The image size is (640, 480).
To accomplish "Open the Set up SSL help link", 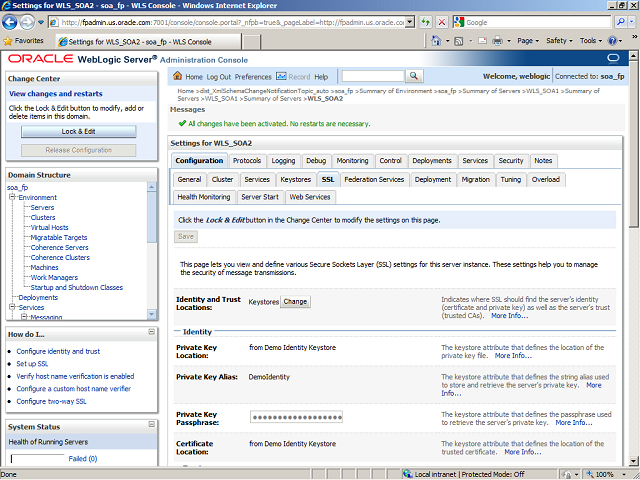I will (34, 364).
